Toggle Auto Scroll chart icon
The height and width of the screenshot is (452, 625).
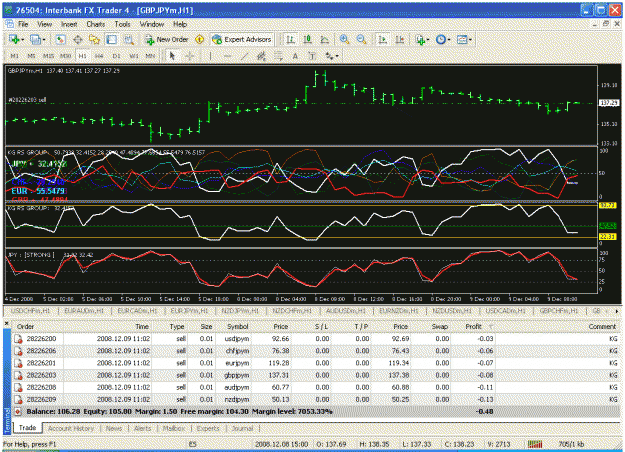382,39
